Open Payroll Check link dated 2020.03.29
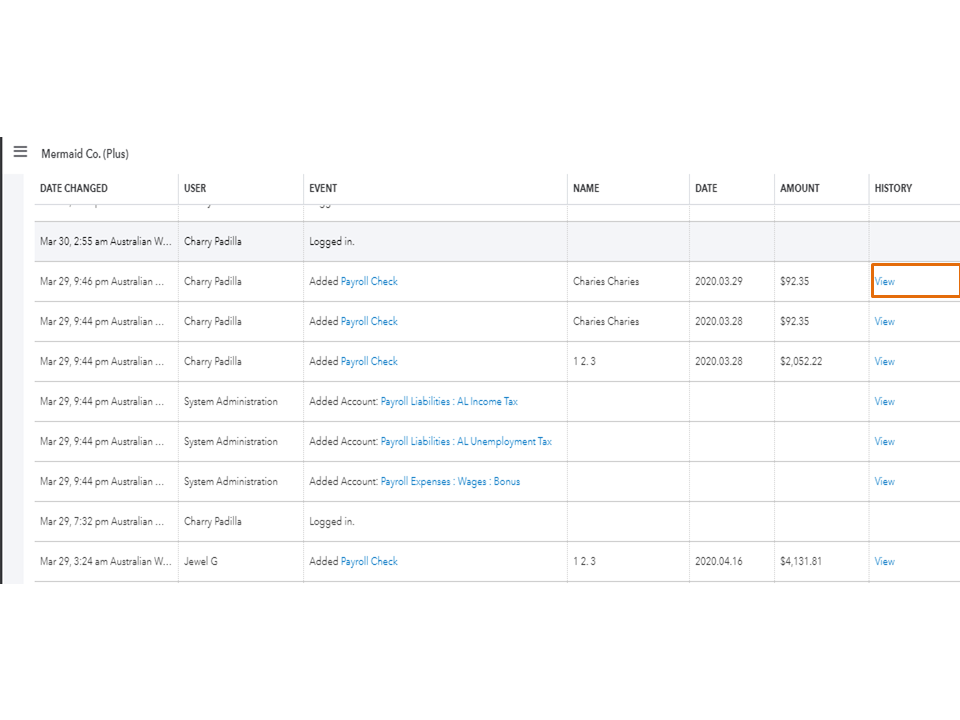The width and height of the screenshot is (960, 720). click(369, 282)
